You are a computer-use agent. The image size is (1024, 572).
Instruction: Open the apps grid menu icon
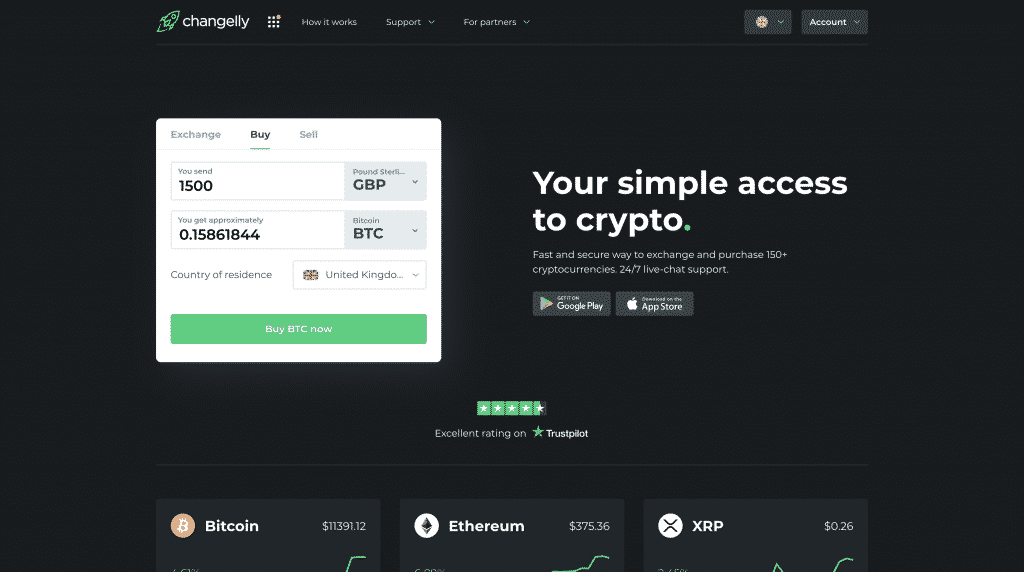click(x=274, y=22)
